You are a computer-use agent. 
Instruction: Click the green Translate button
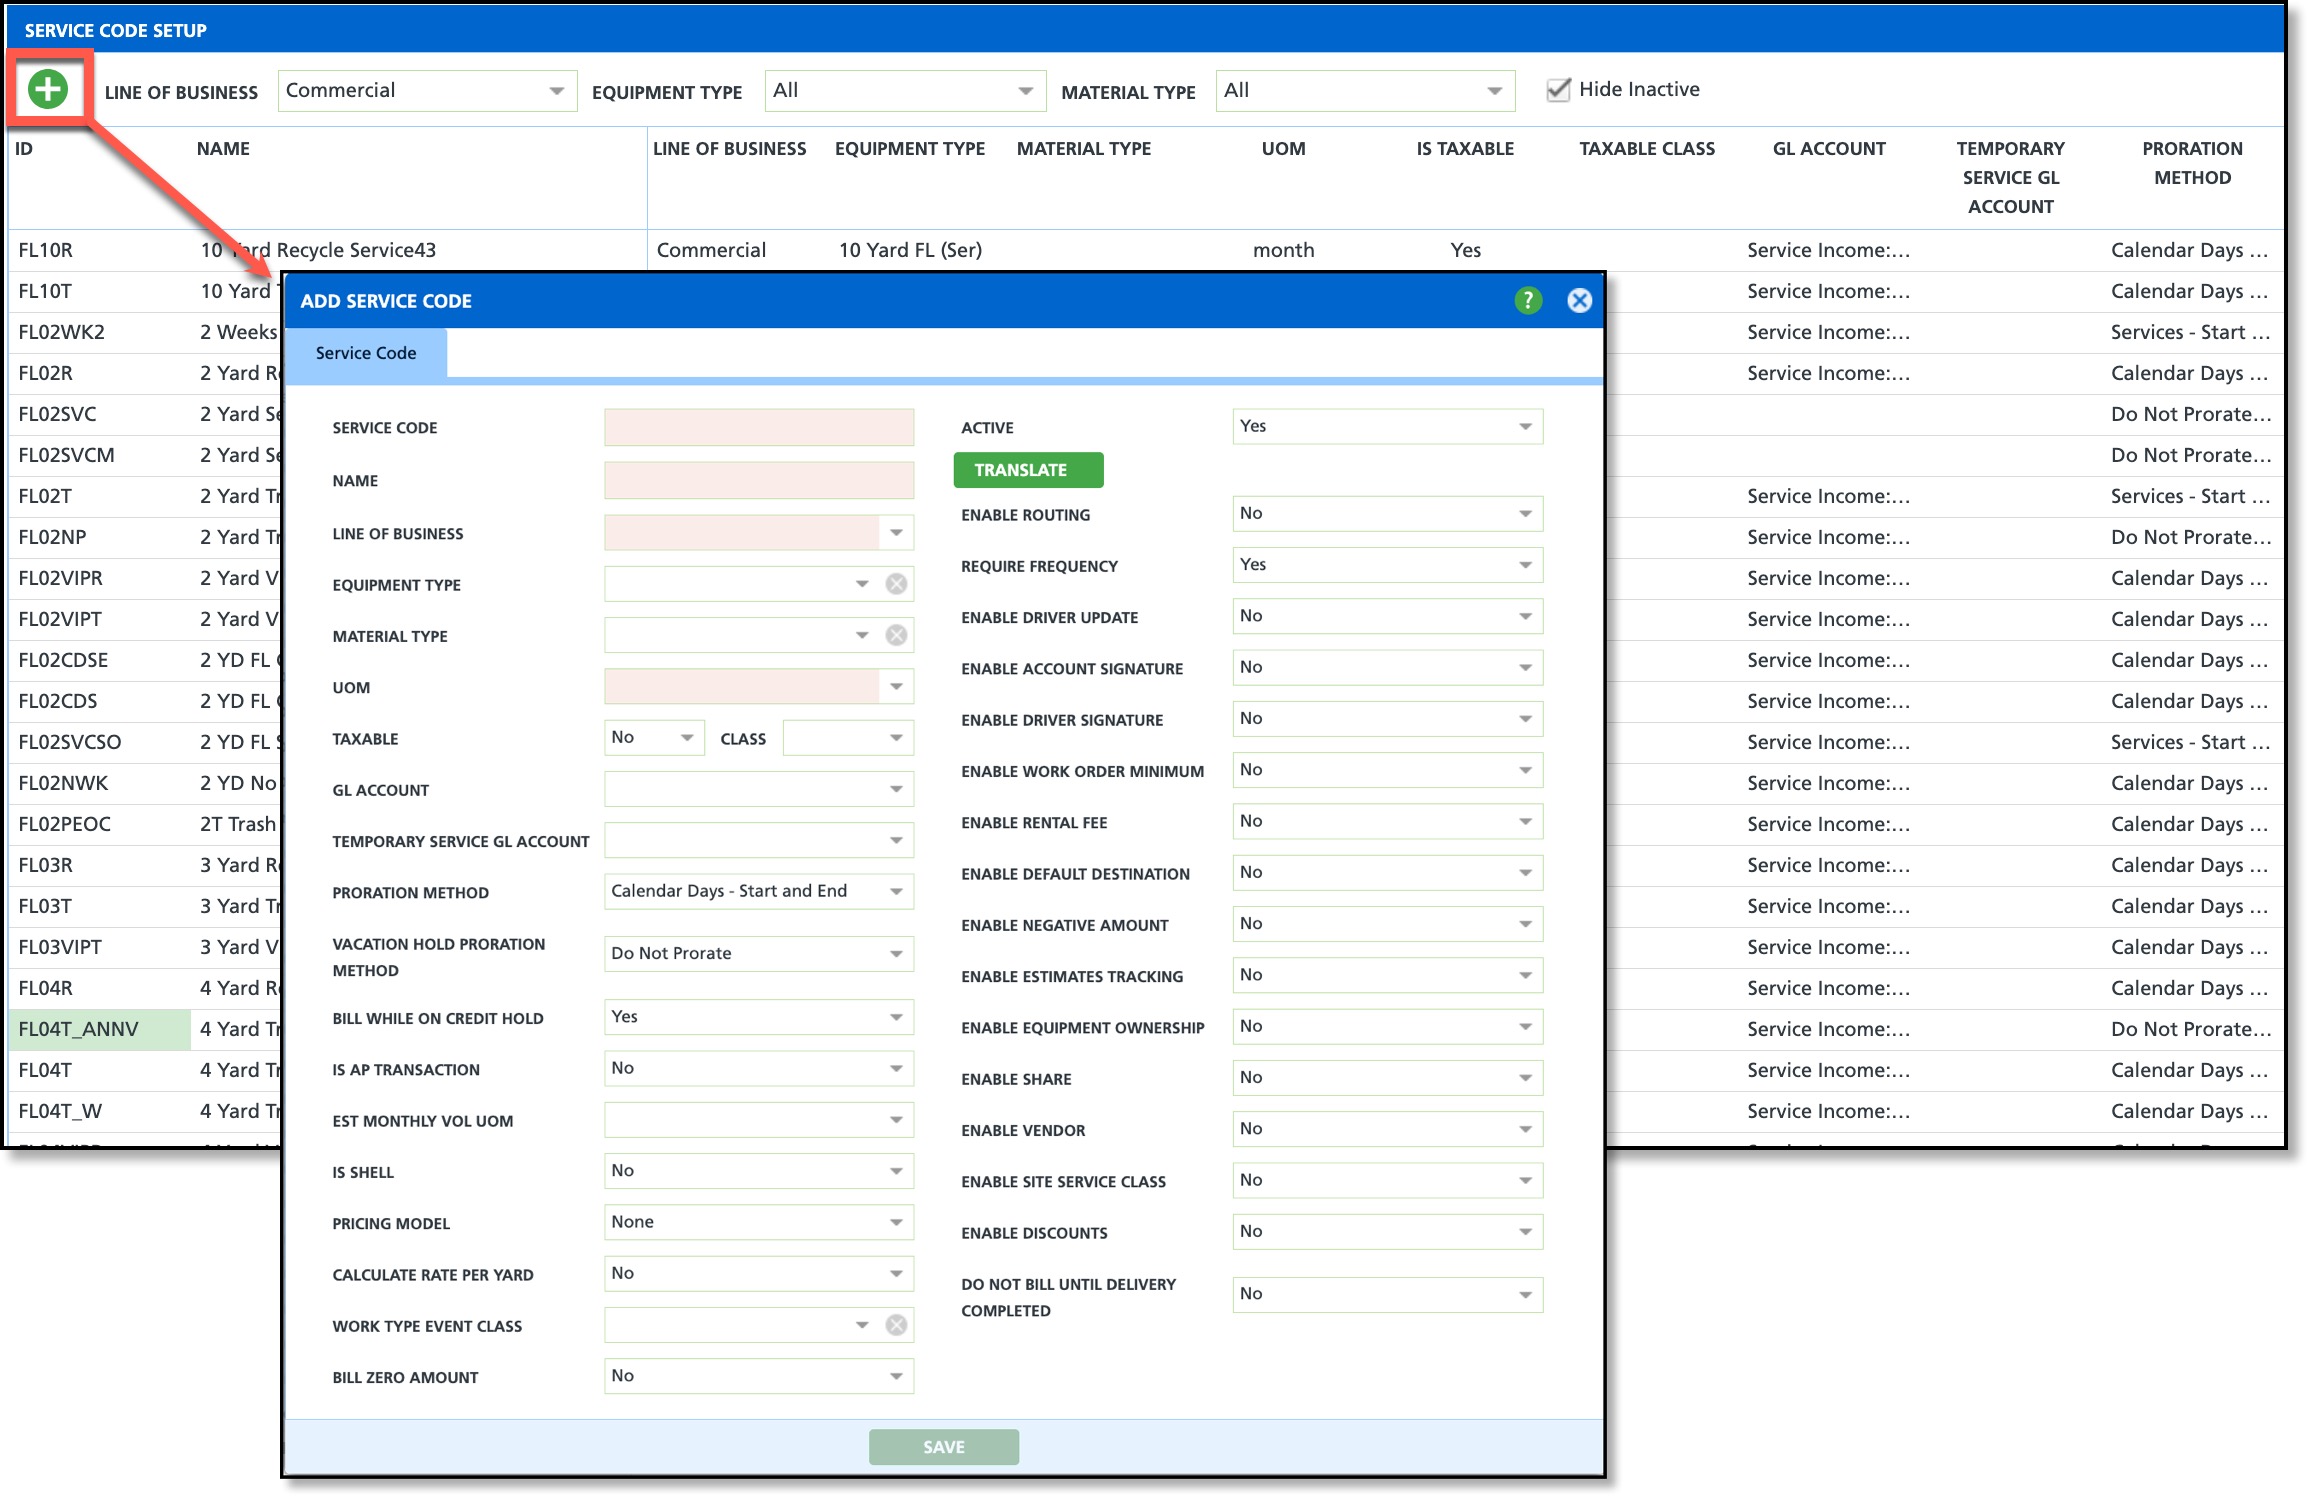[x=1027, y=470]
